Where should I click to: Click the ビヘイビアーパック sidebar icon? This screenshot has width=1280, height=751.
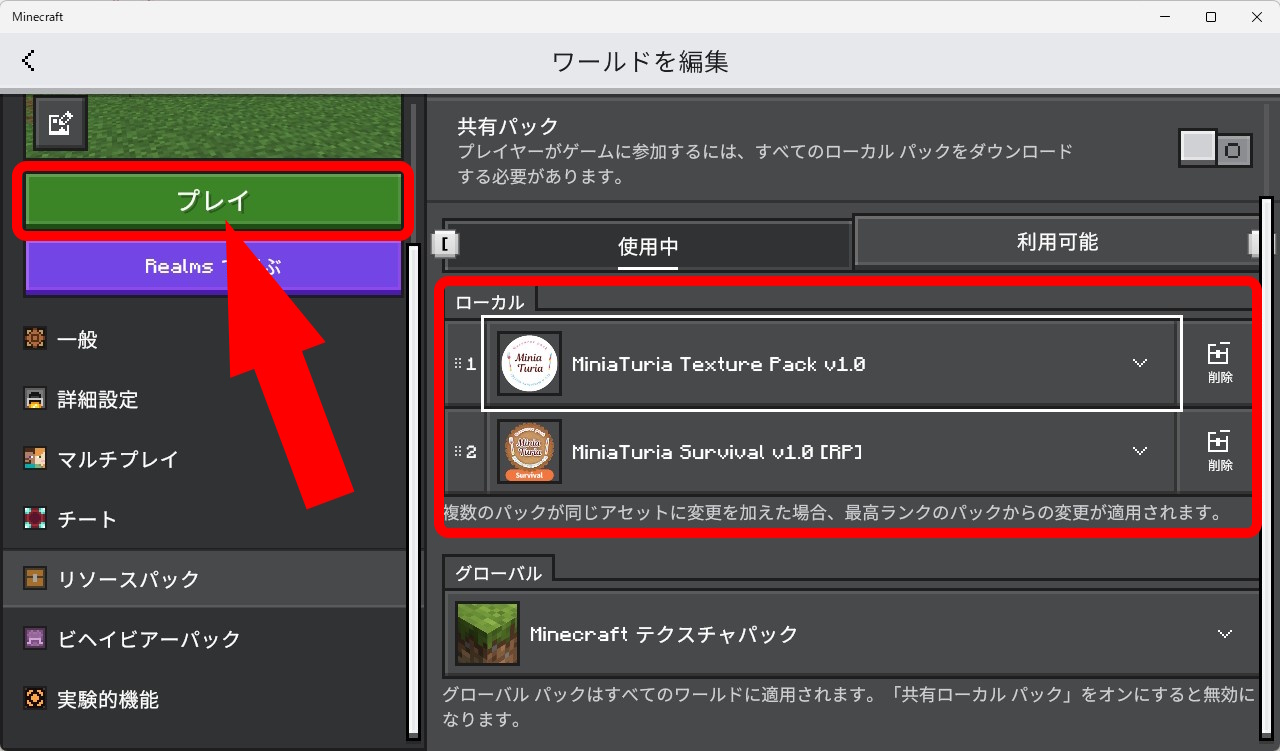click(35, 639)
